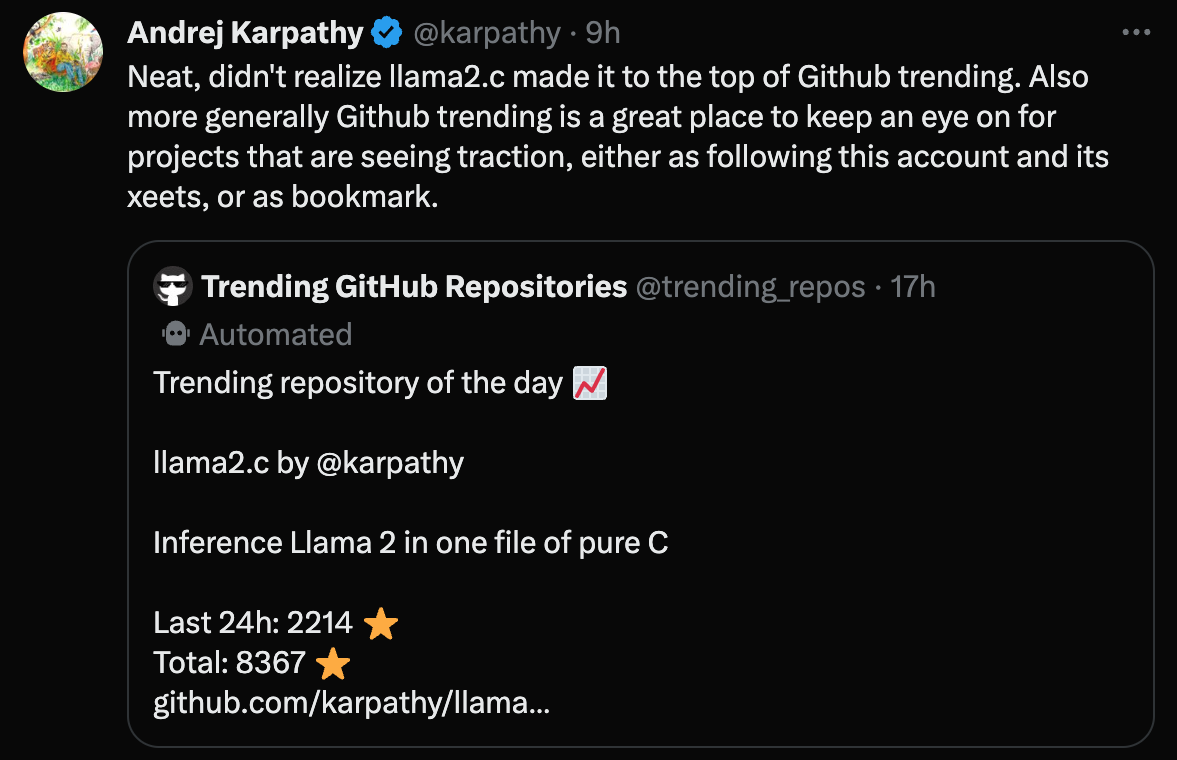Open the 17h quoted tweet timestamp

point(913,287)
